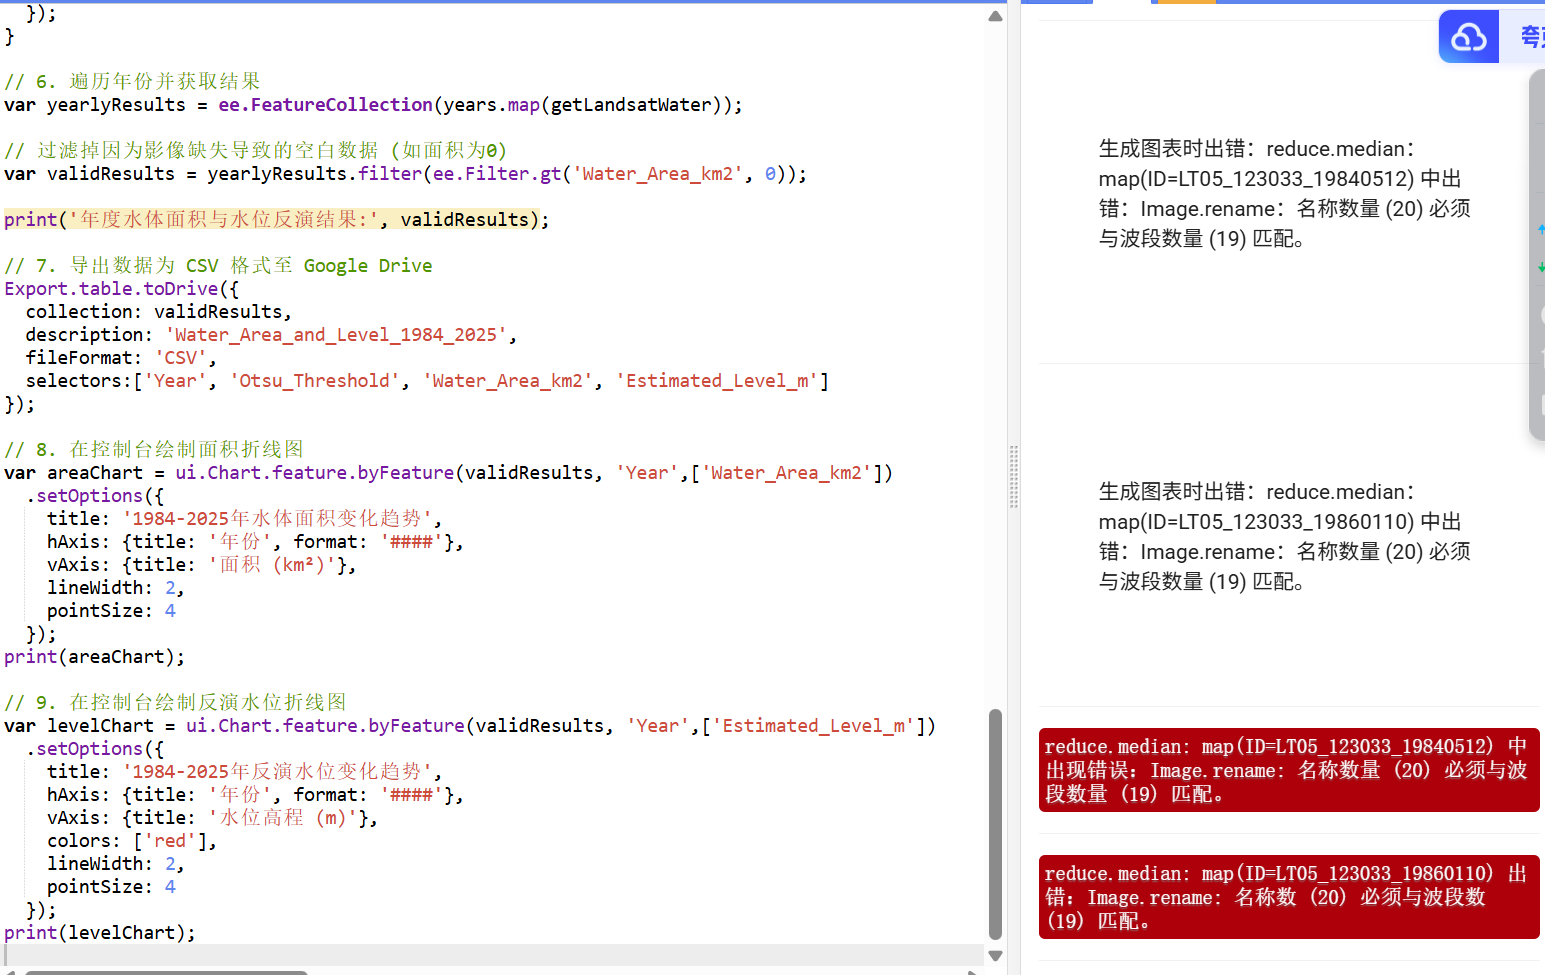Click the var levelChart declaration line

[470, 726]
